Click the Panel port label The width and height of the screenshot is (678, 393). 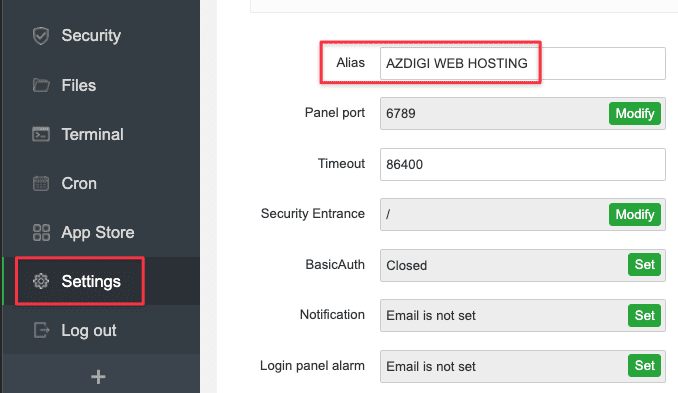[335, 113]
